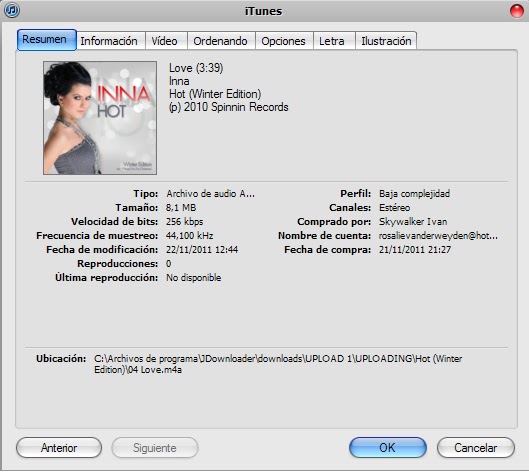Confirm with the OK button
Viewport: 529px width, 473px height.
[x=388, y=448]
